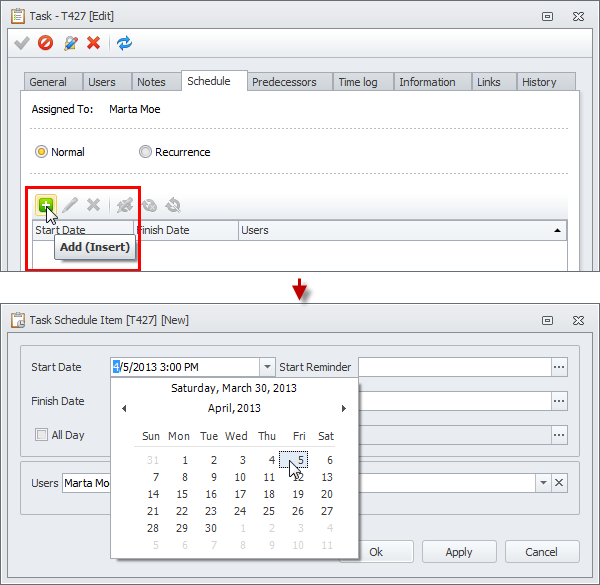
Task: Toggle the All Day checkbox
Action: coord(41,435)
